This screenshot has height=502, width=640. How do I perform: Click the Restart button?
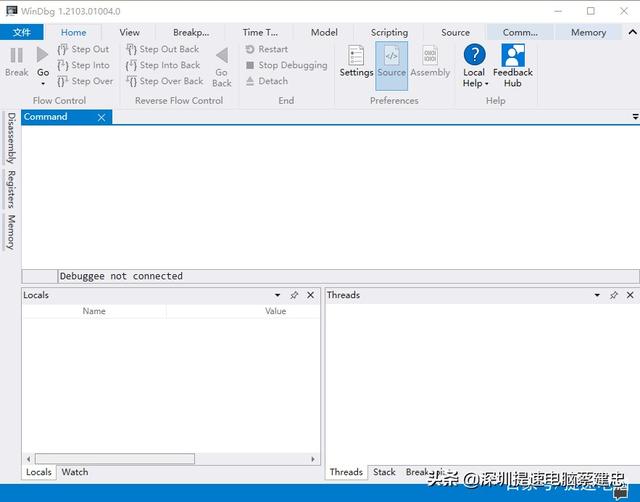267,49
